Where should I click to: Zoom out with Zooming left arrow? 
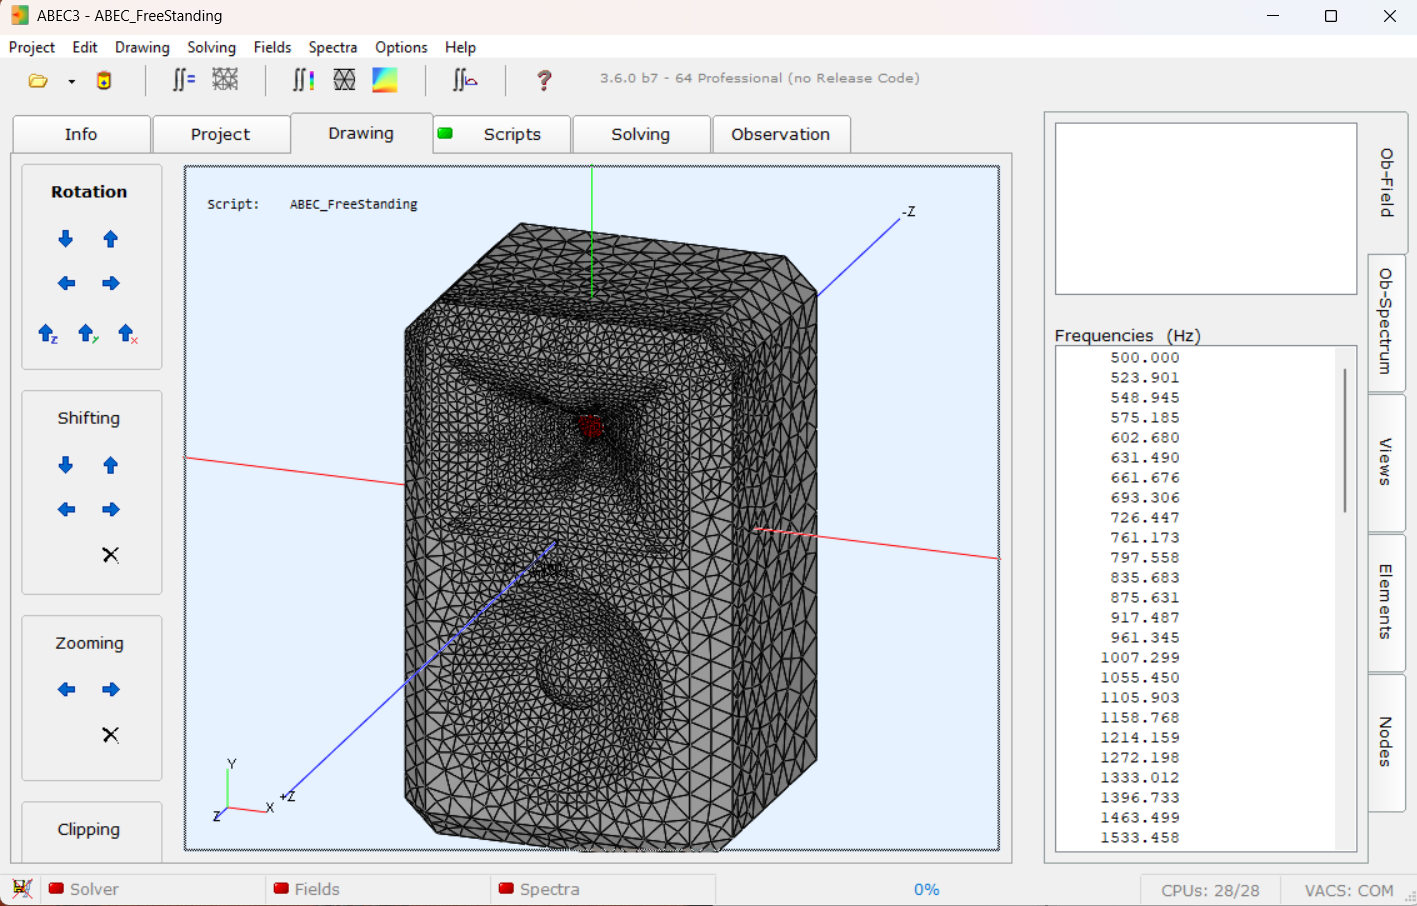pos(66,690)
